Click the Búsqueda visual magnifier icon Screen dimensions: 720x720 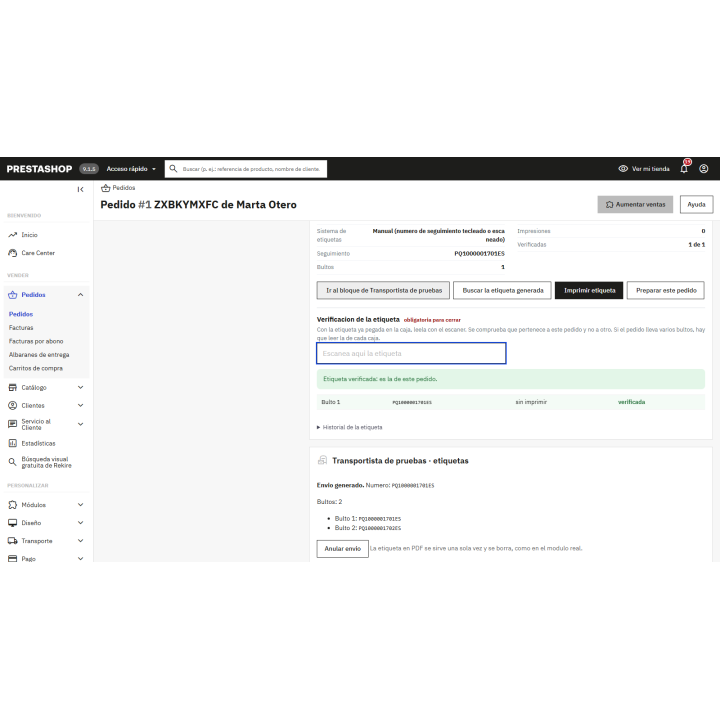coord(12,462)
